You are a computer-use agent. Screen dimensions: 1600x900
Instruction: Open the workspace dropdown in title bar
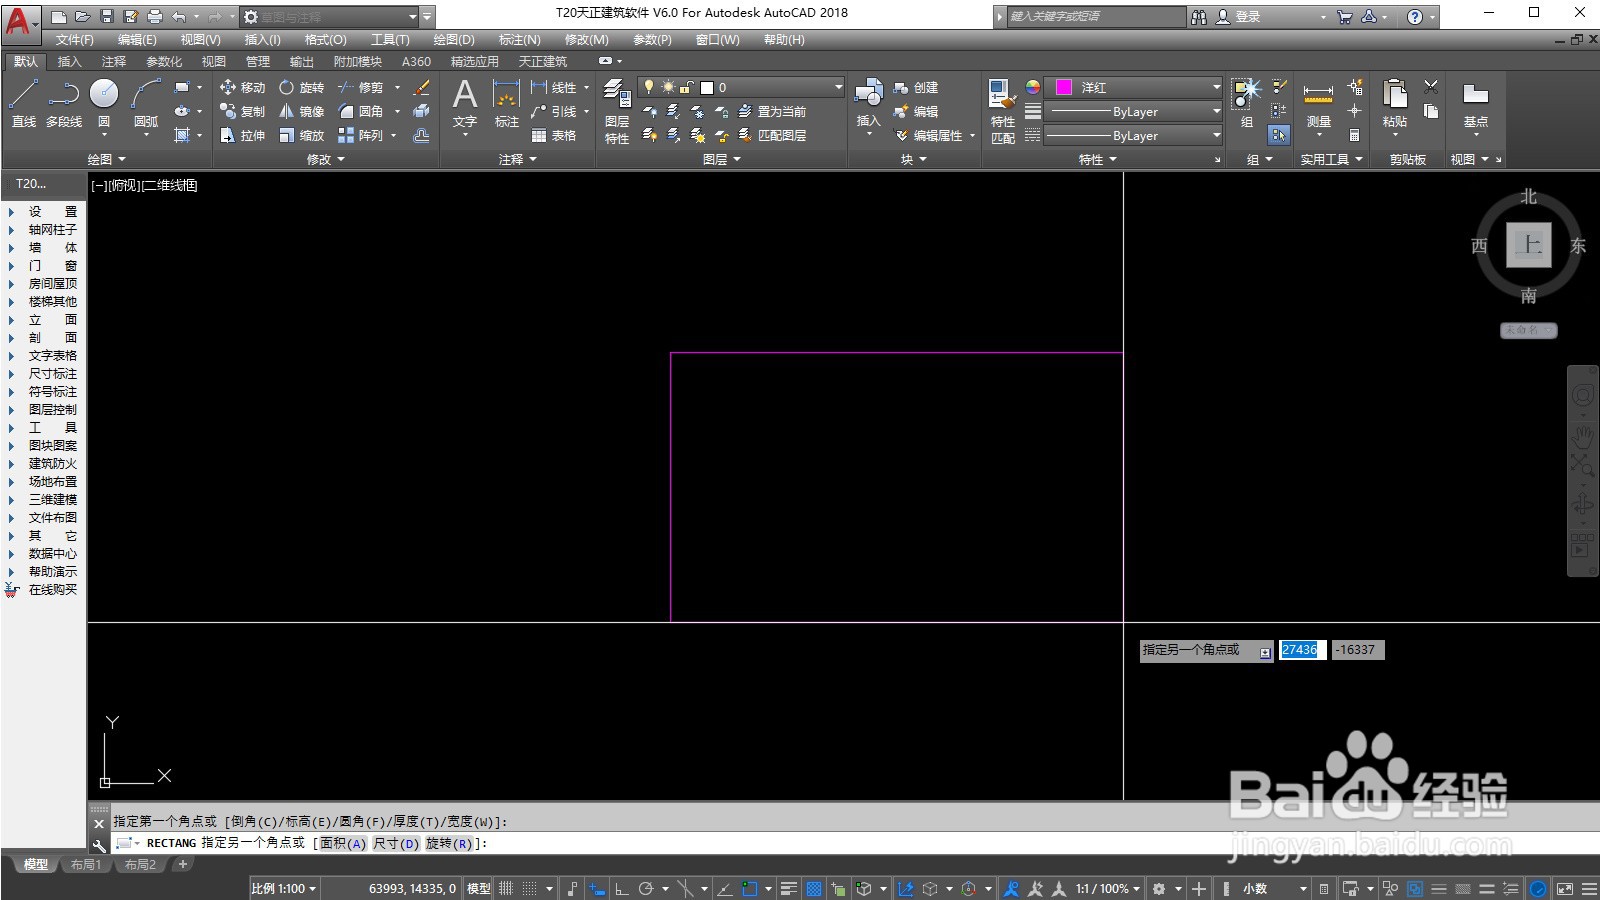(330, 17)
